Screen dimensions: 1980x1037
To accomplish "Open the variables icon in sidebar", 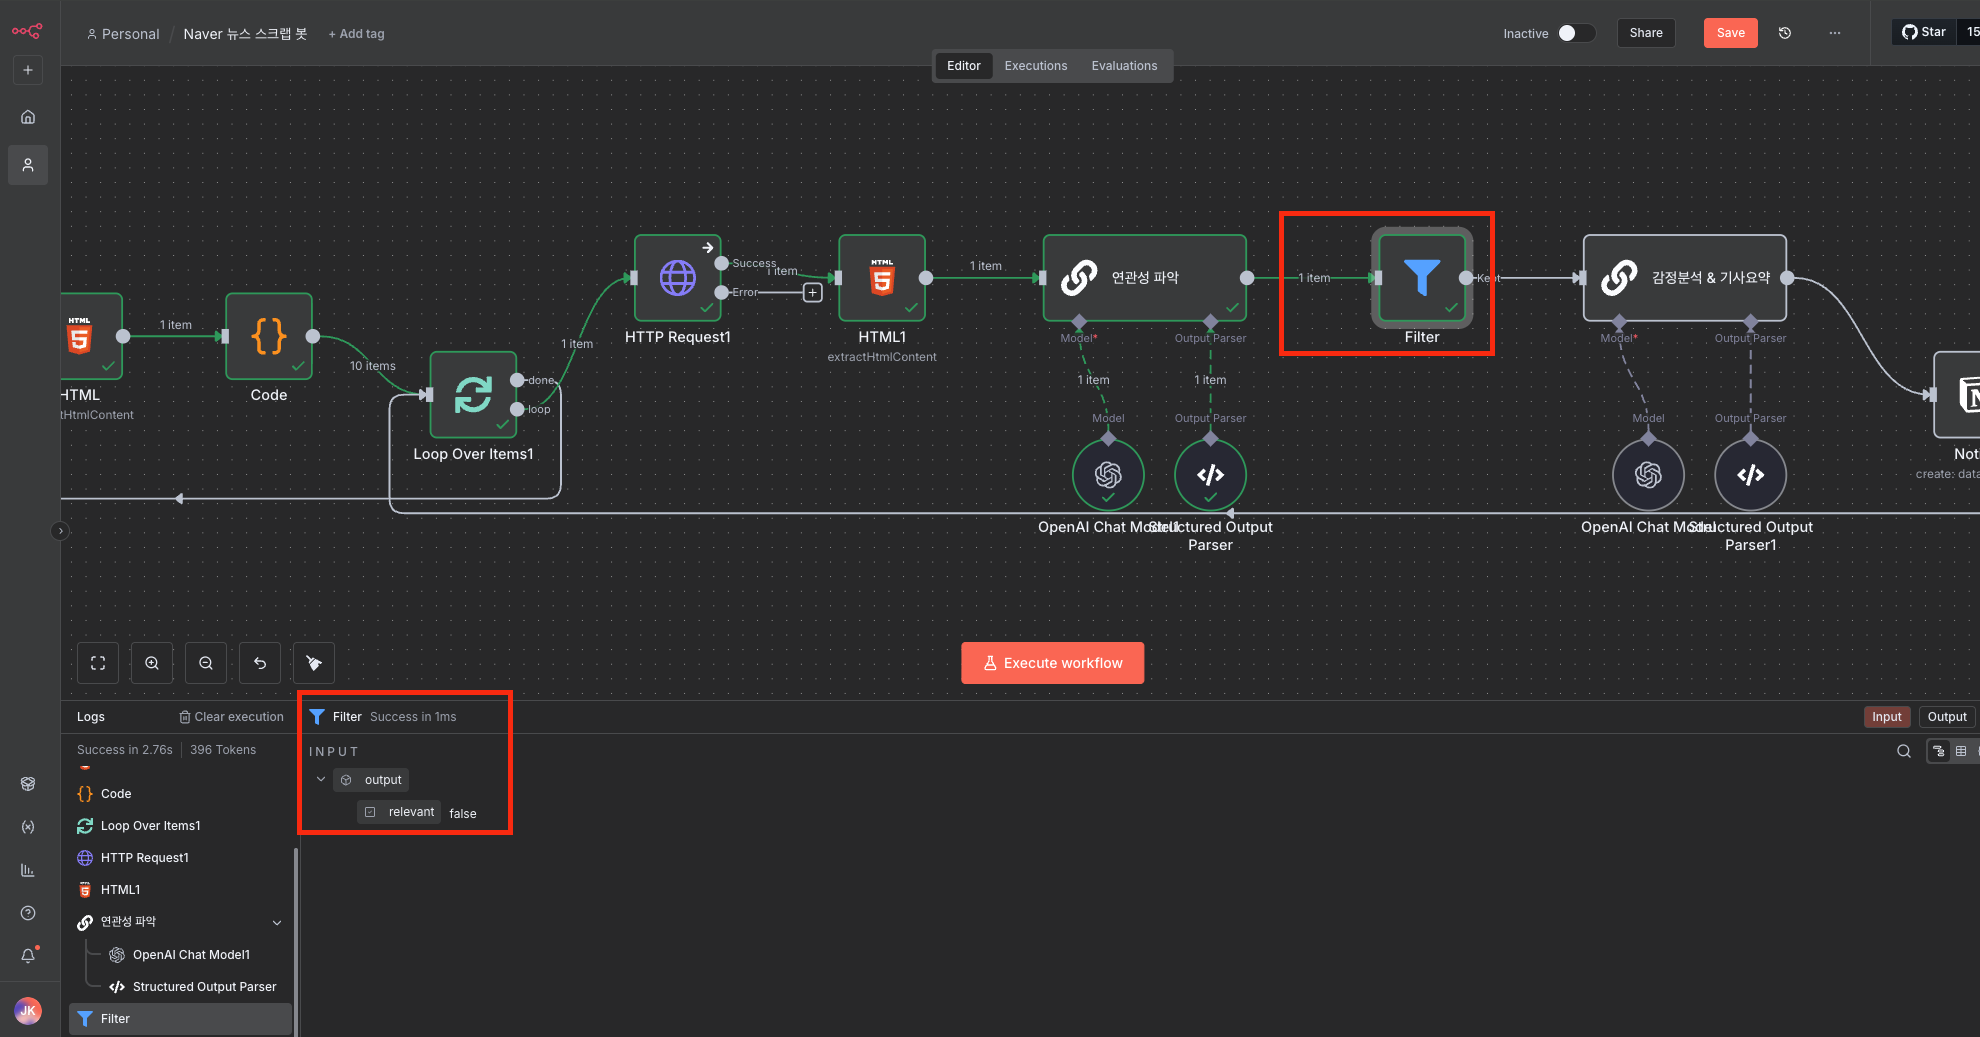I will point(28,827).
